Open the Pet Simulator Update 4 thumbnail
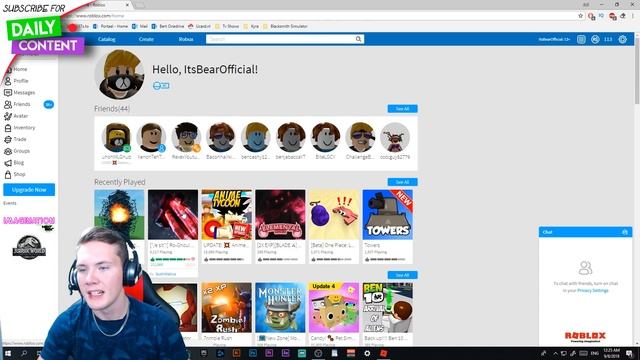This screenshot has width=640, height=360. pos(334,307)
